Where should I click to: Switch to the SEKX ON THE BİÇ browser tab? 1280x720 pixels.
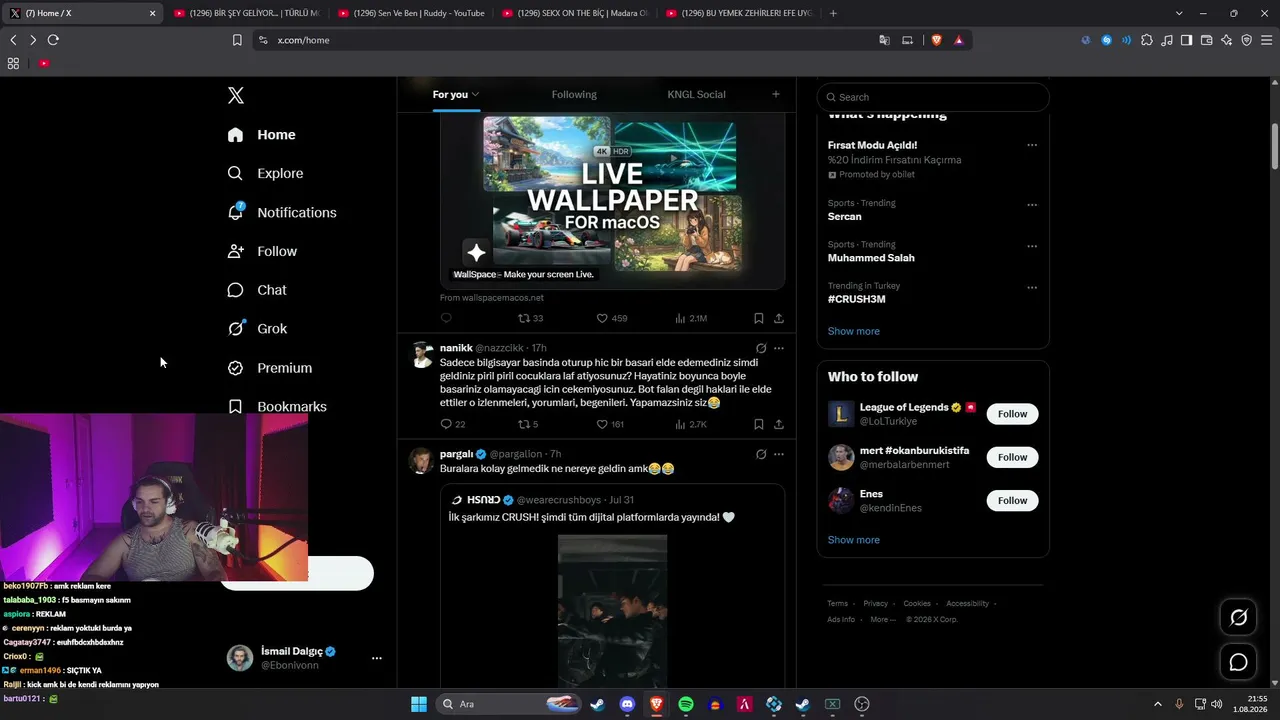575,13
